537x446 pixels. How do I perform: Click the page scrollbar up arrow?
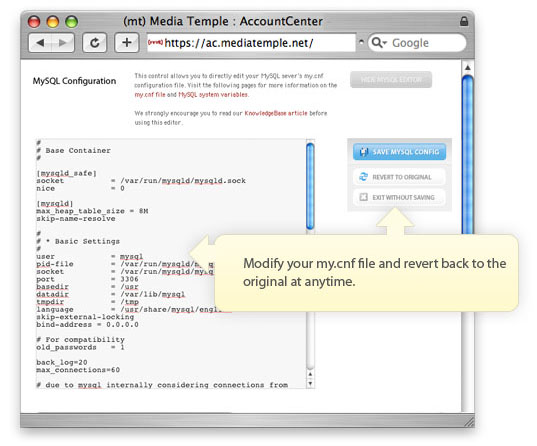(x=467, y=67)
